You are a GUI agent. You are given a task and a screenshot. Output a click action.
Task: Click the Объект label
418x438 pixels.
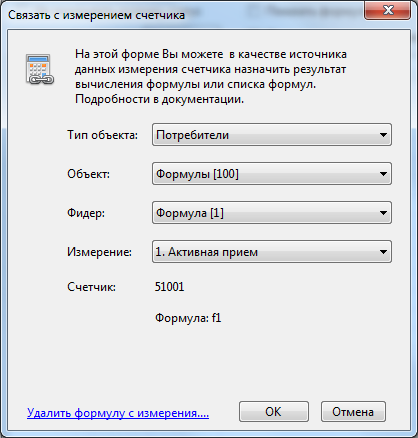(88, 174)
